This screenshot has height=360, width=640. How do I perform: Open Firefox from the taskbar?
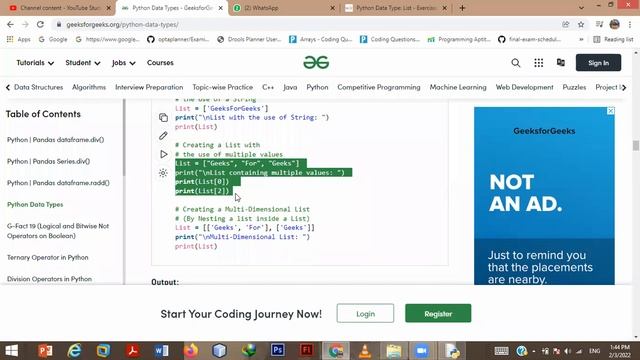pos(190,351)
